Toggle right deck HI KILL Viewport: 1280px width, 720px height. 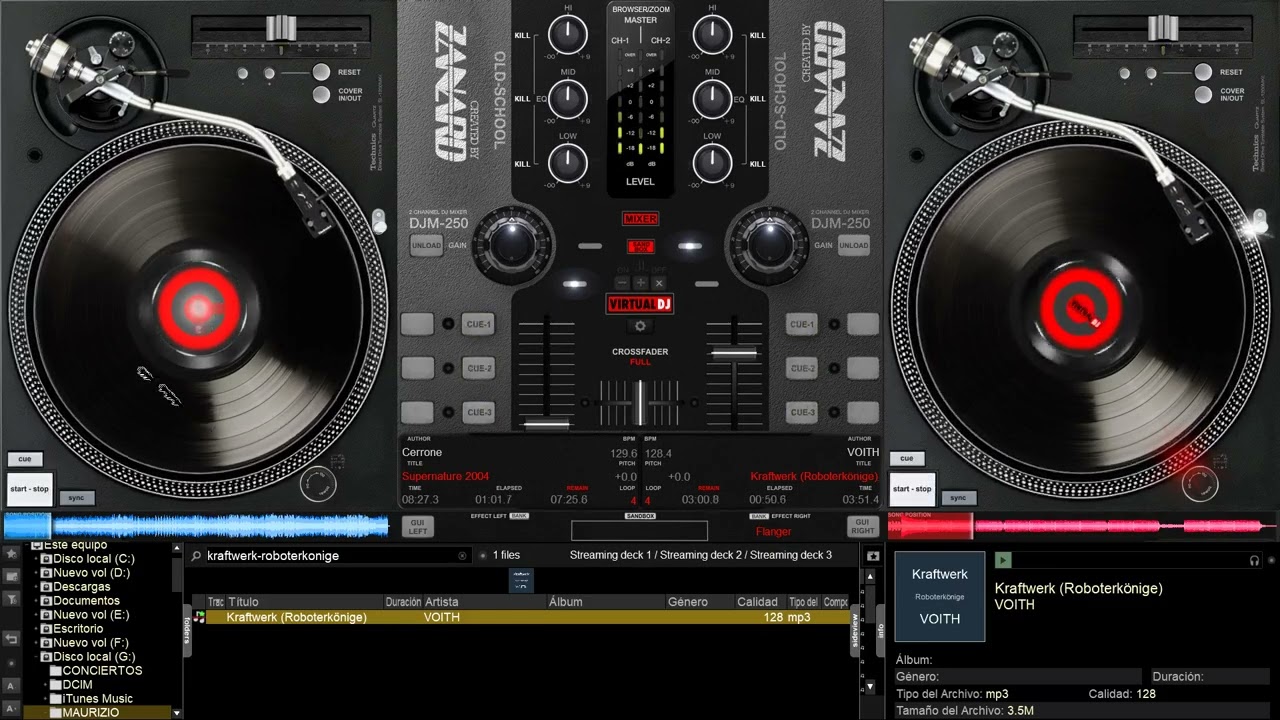[757, 35]
